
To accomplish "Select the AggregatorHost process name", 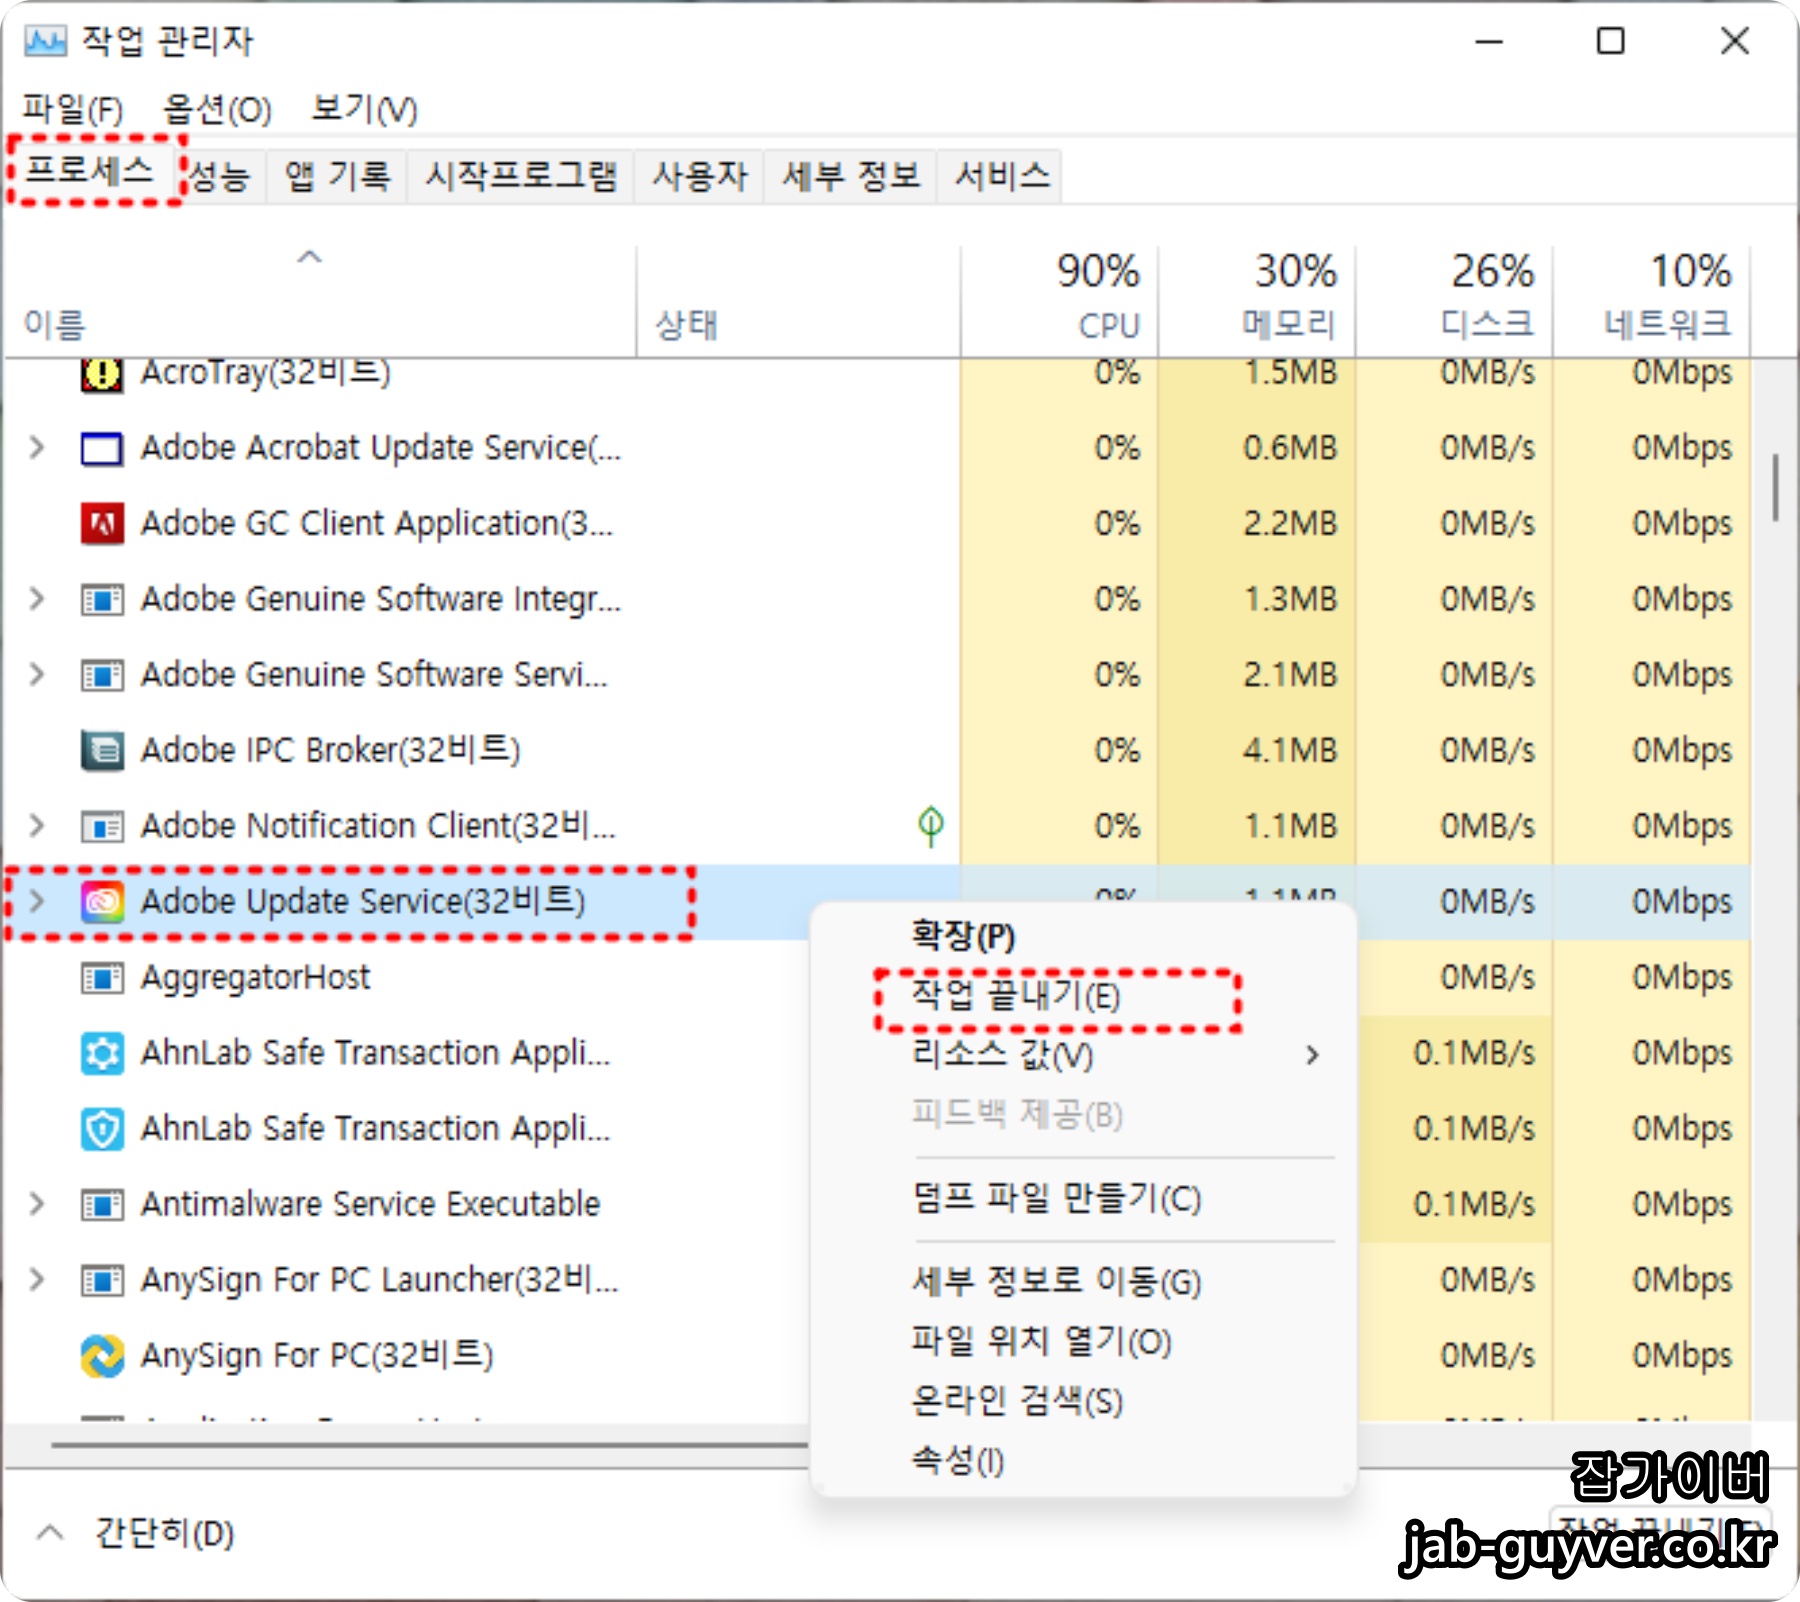I will pos(255,977).
